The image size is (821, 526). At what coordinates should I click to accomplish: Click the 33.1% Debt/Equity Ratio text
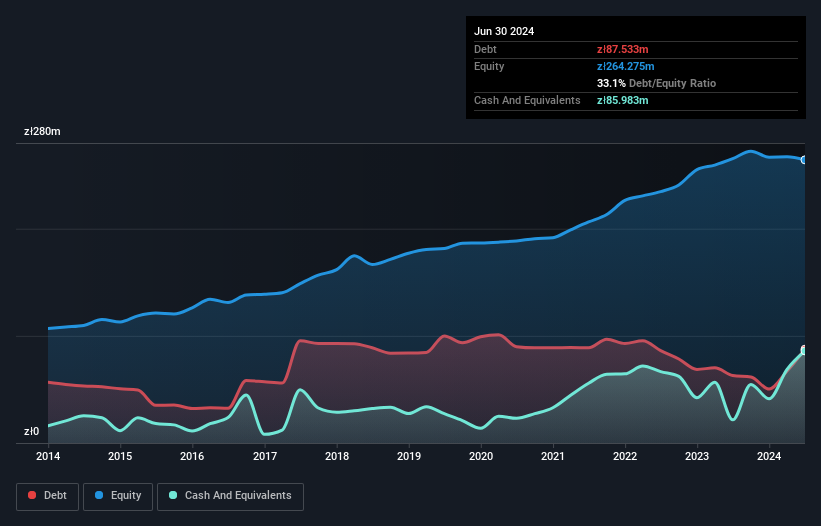point(656,83)
